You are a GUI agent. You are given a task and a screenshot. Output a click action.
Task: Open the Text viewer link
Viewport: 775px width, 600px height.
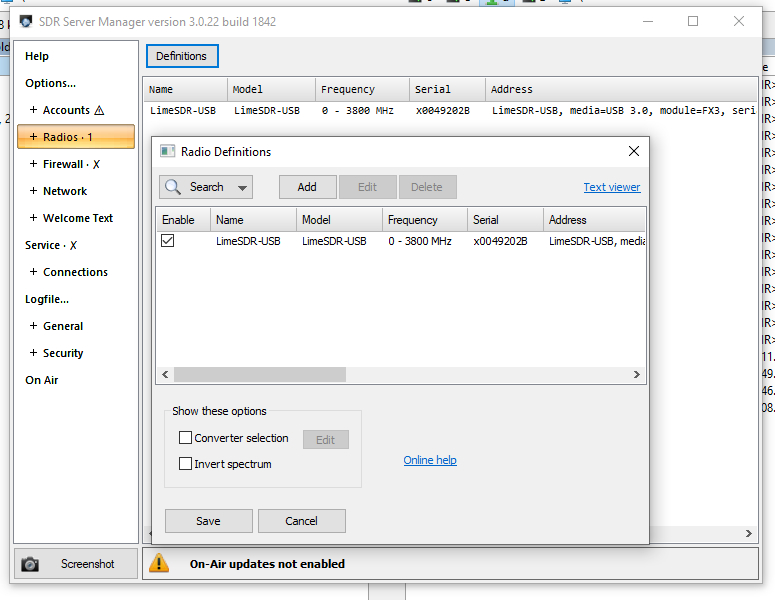611,187
